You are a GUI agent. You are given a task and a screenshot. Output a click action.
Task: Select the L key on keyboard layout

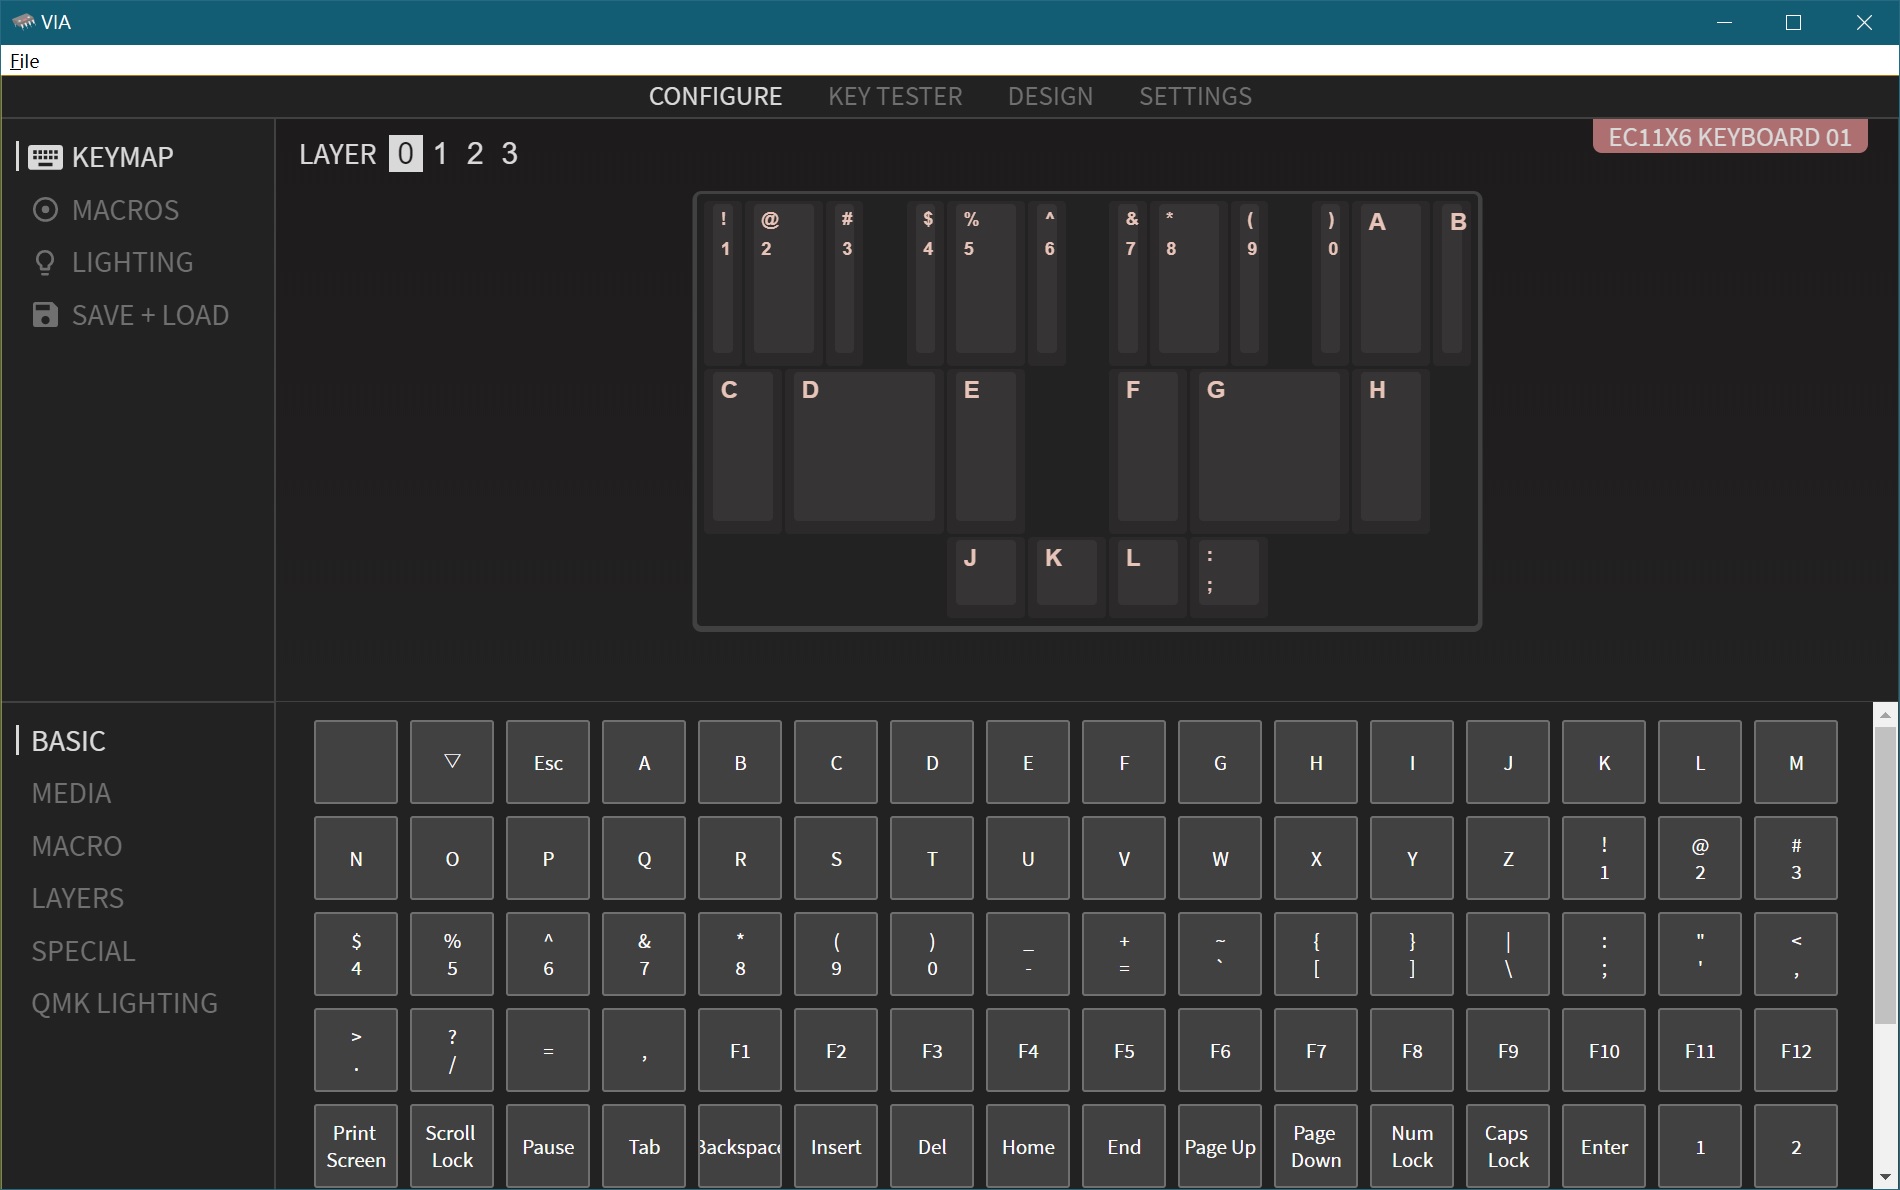coord(1148,575)
